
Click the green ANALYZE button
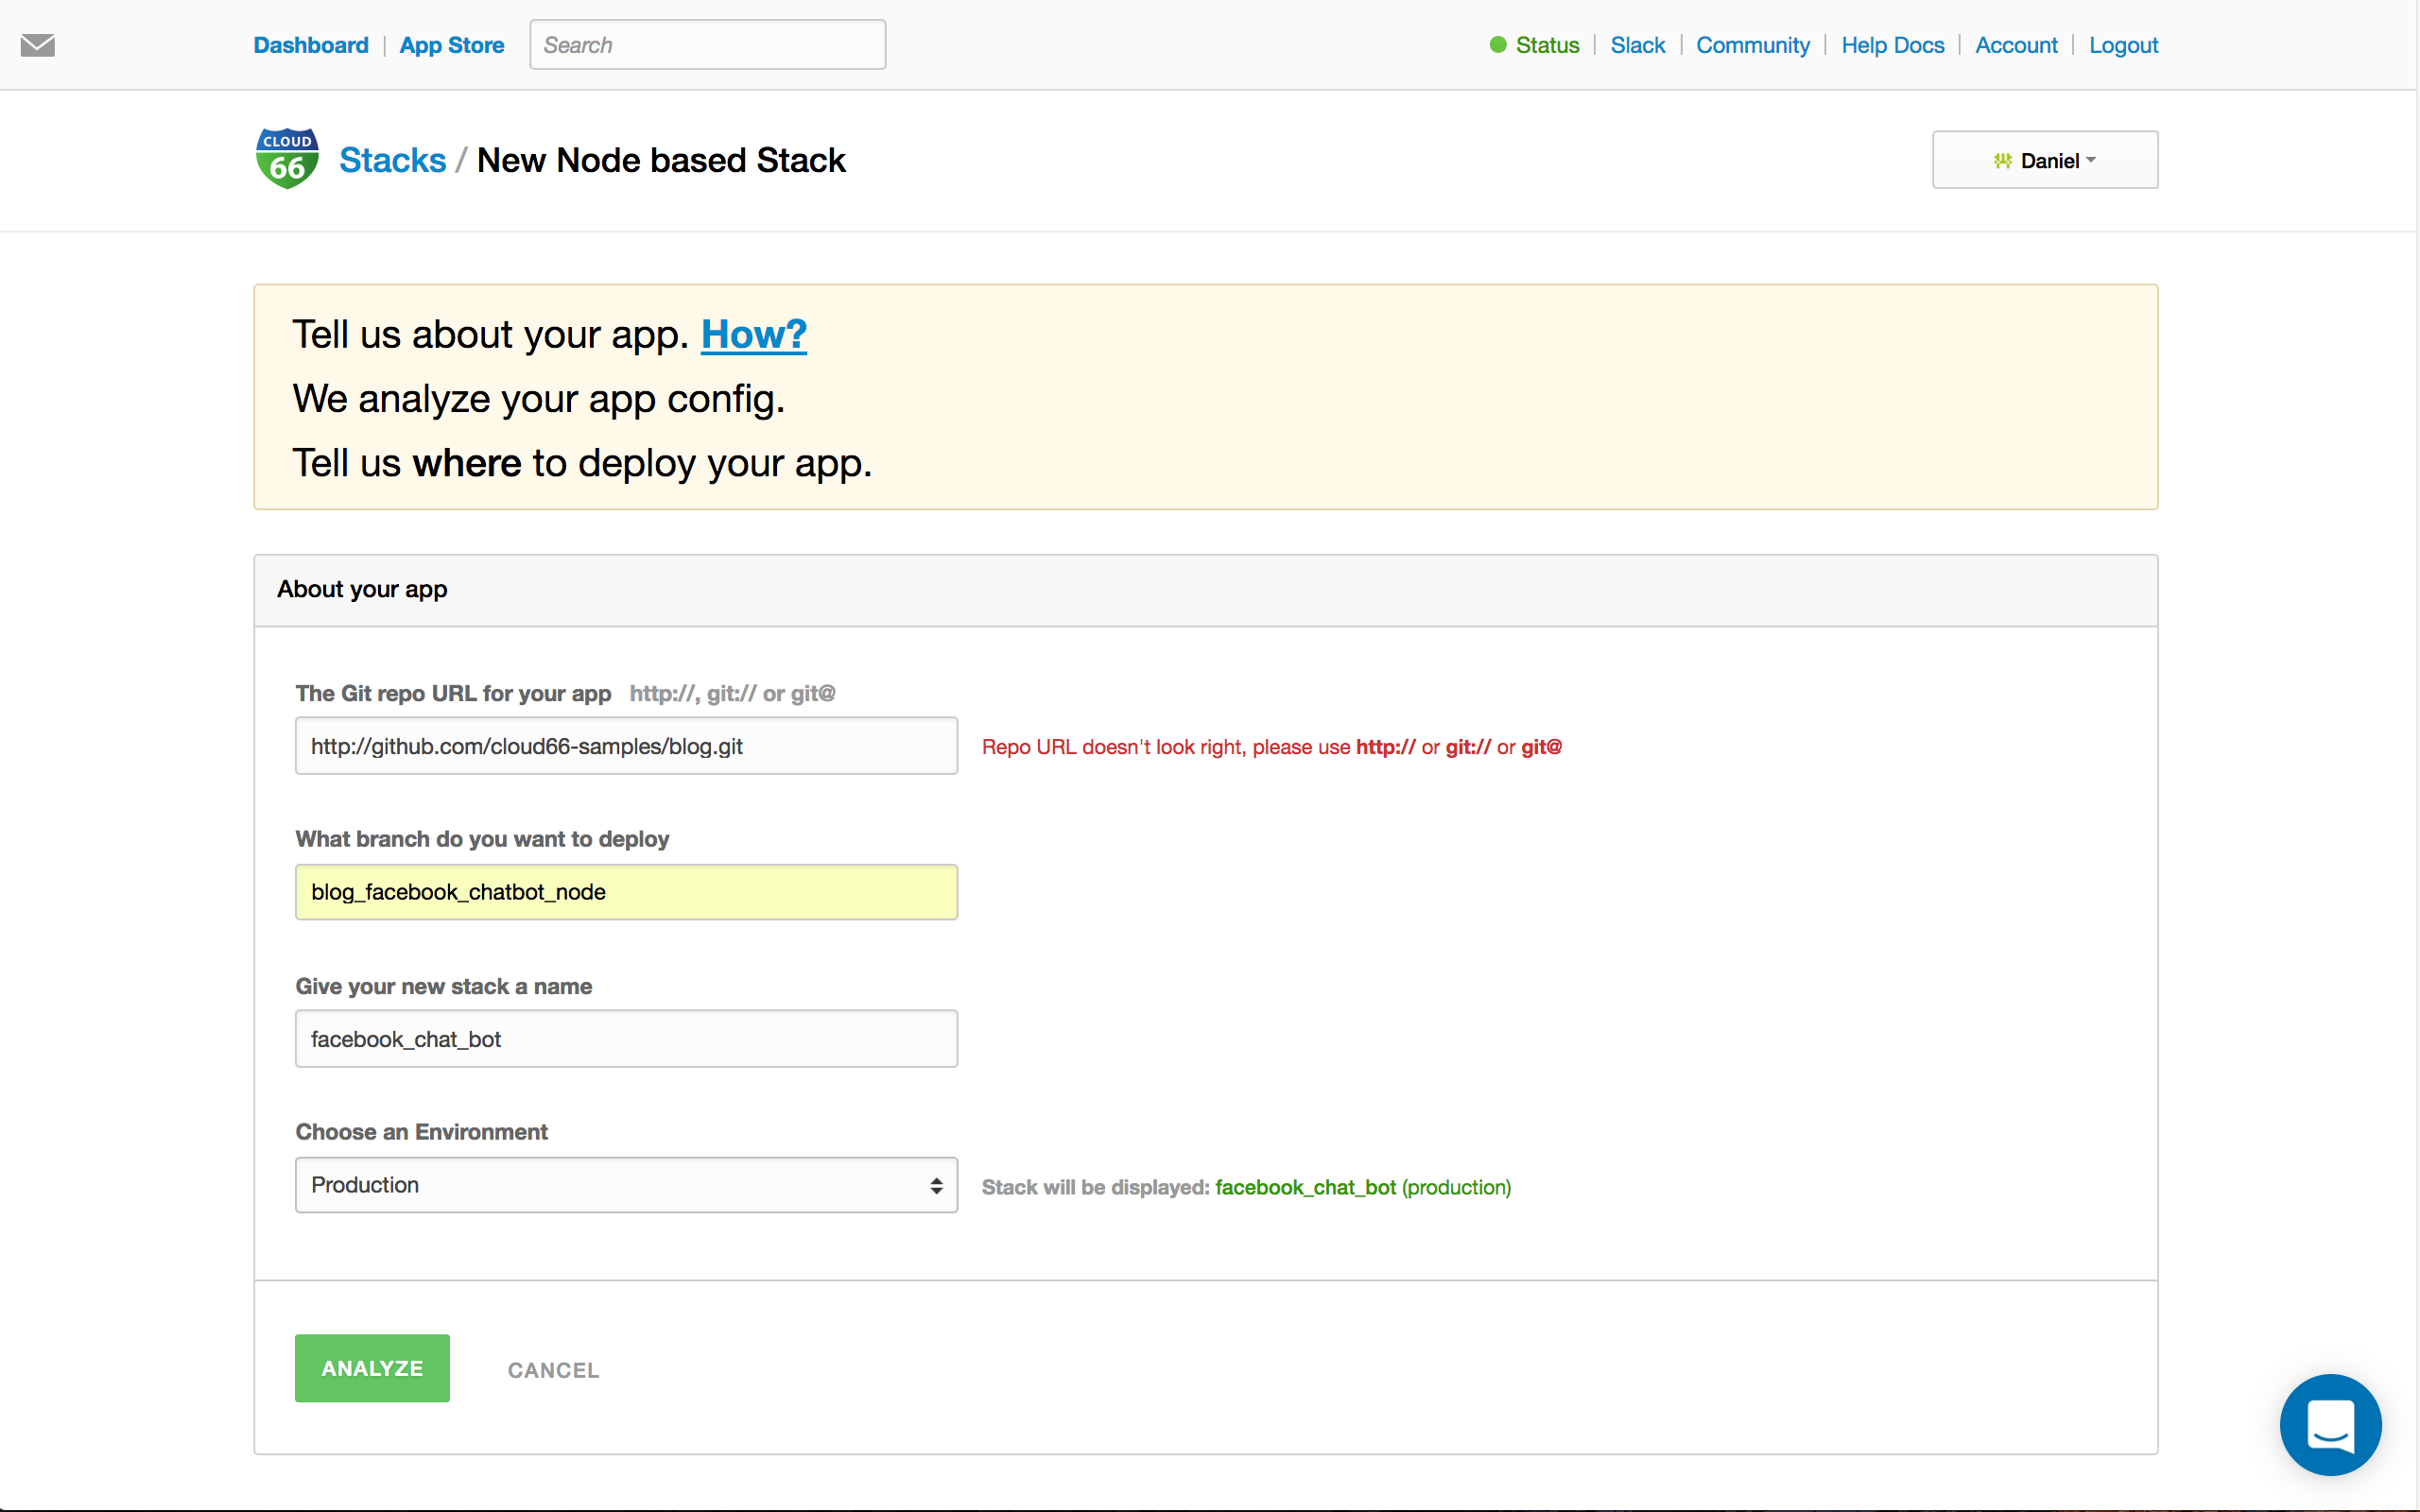pyautogui.click(x=372, y=1368)
